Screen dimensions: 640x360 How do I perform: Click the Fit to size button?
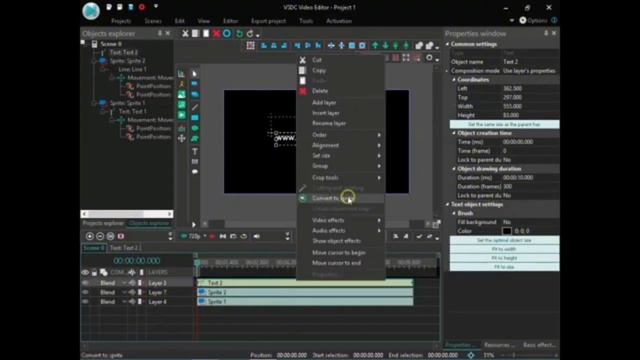click(504, 267)
